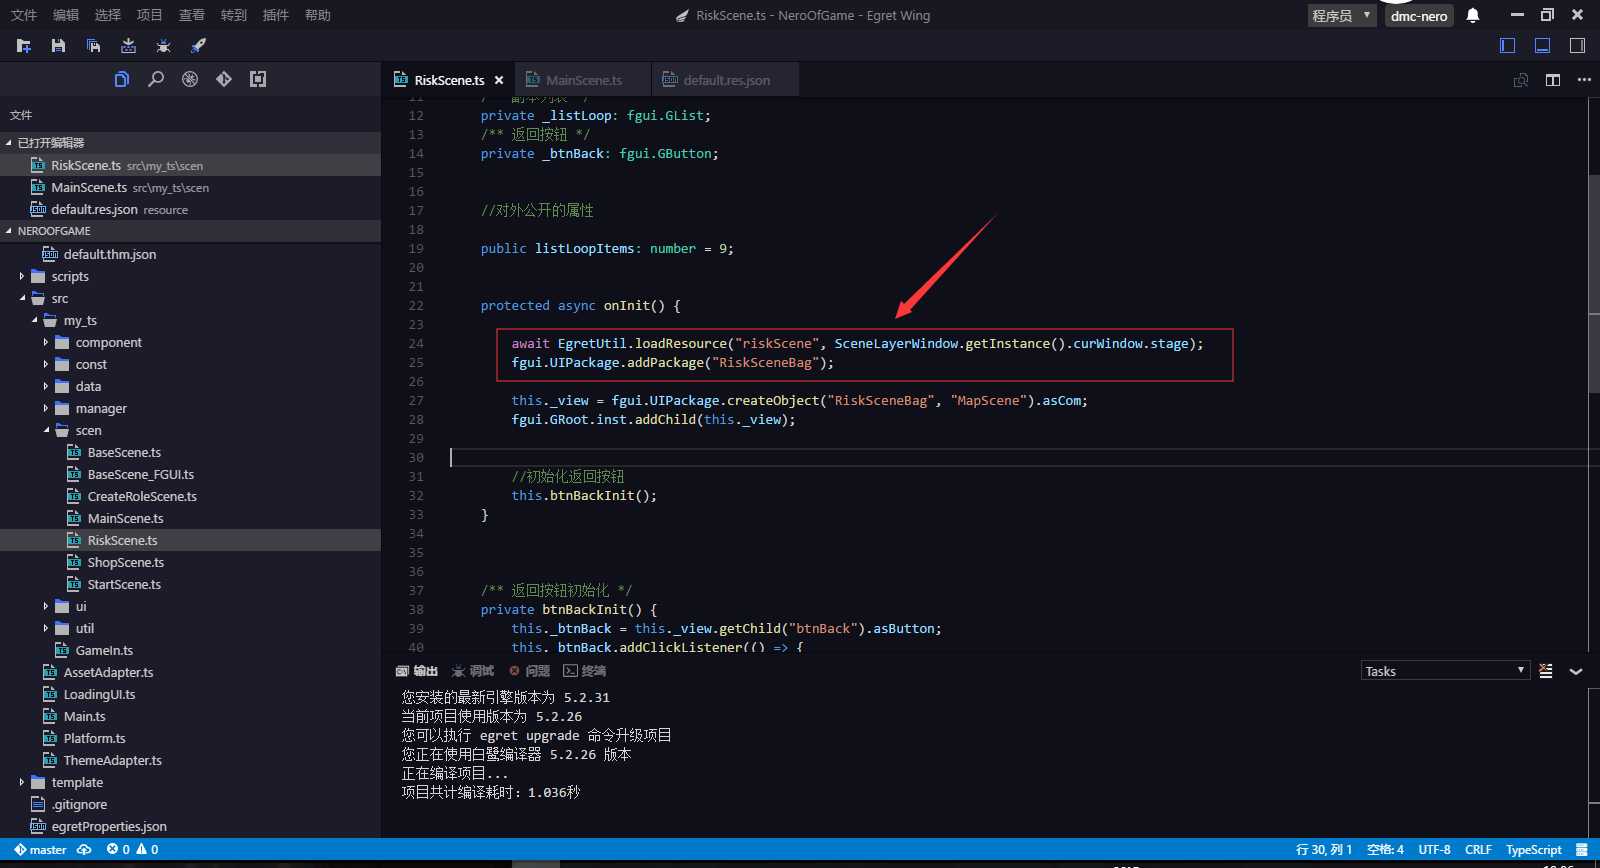Click the master branch status item
The image size is (1600, 868).
pos(40,850)
